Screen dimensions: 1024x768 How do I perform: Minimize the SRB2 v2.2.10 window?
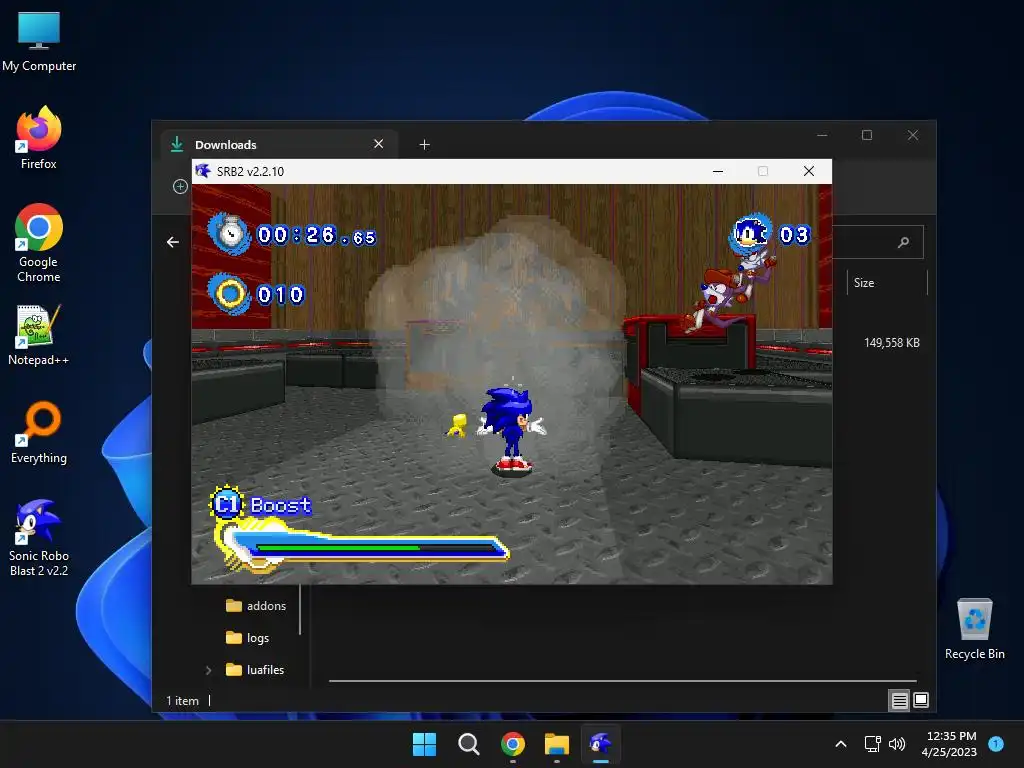(718, 171)
